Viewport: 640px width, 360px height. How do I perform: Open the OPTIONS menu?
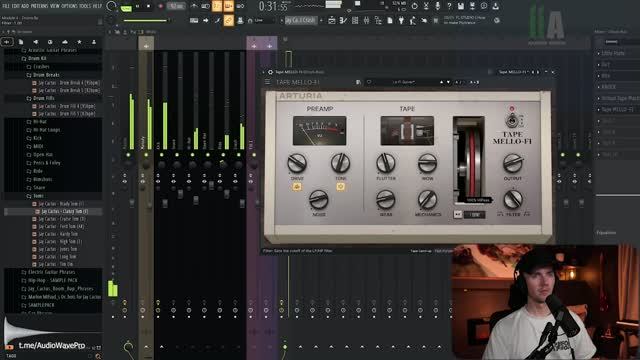[x=69, y=6]
